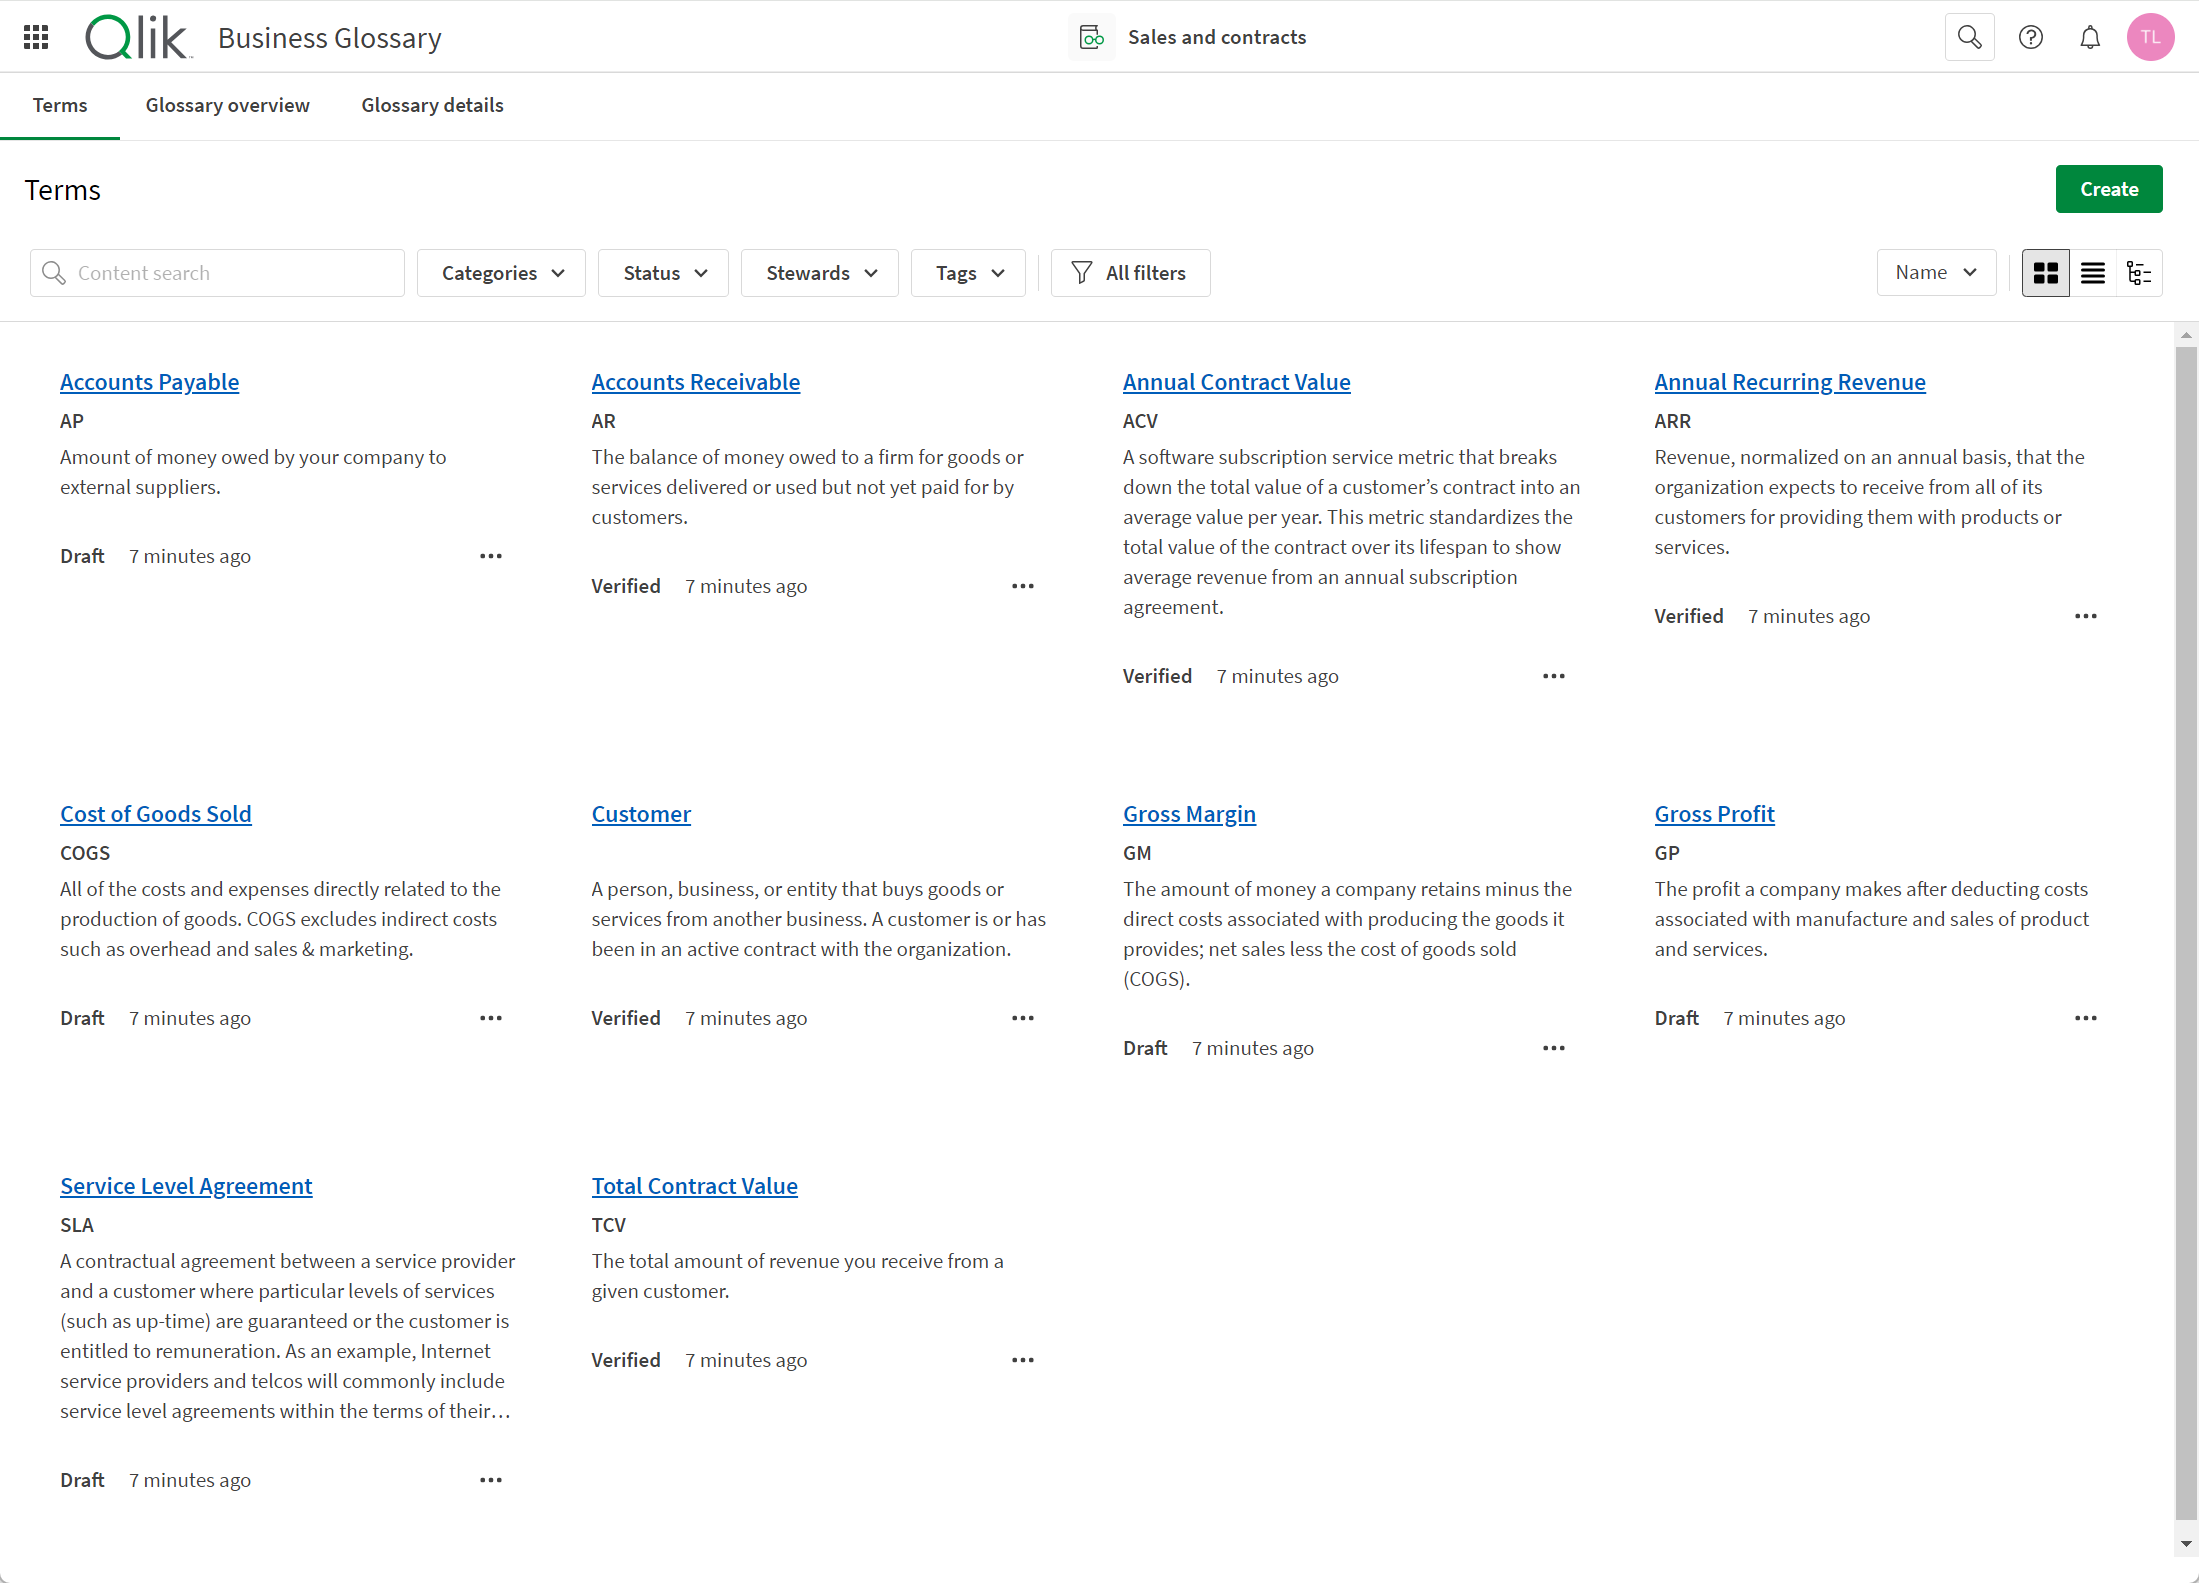Switch to the Glossary details tab

point(430,106)
